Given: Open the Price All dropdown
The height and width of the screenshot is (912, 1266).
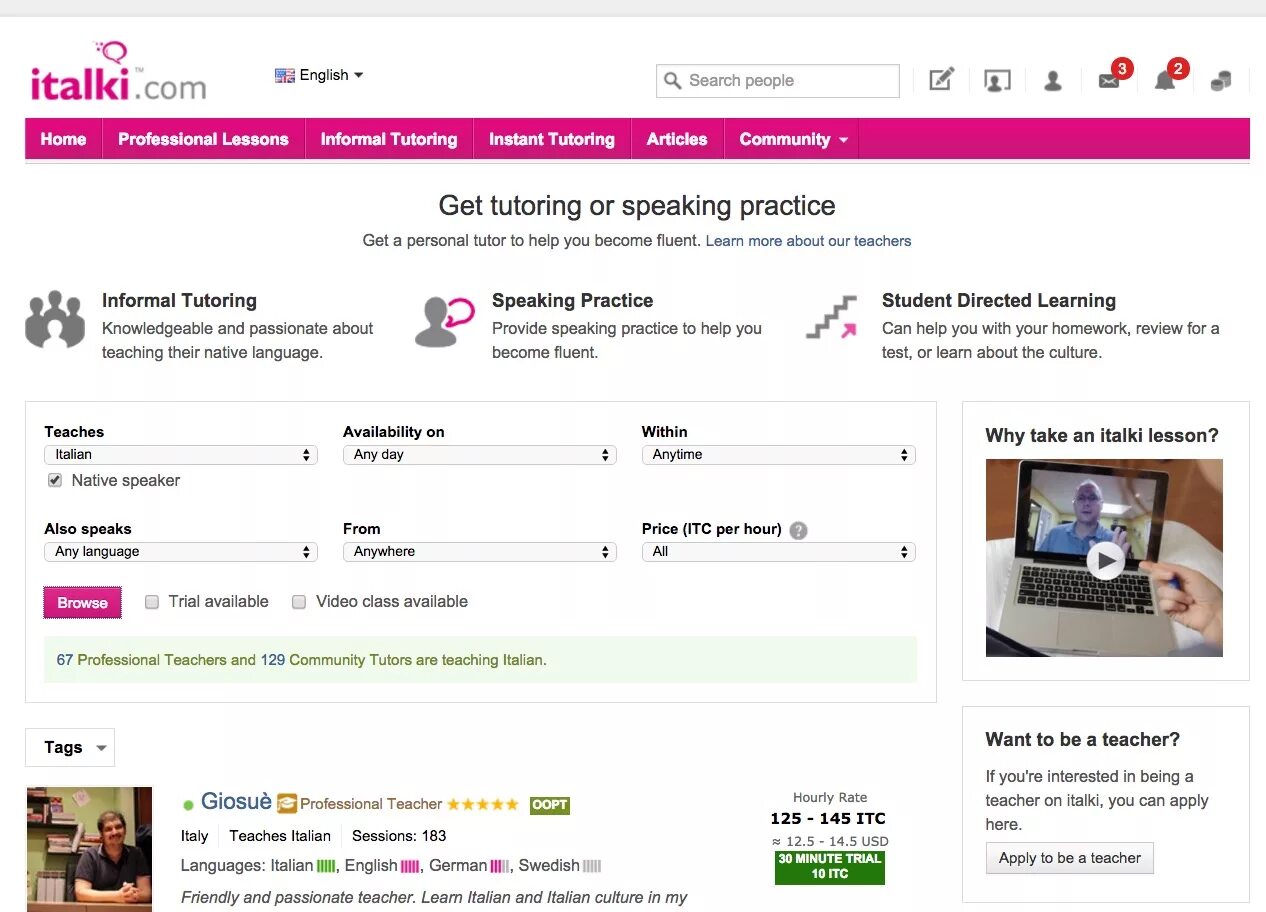Looking at the screenshot, I should pos(778,552).
